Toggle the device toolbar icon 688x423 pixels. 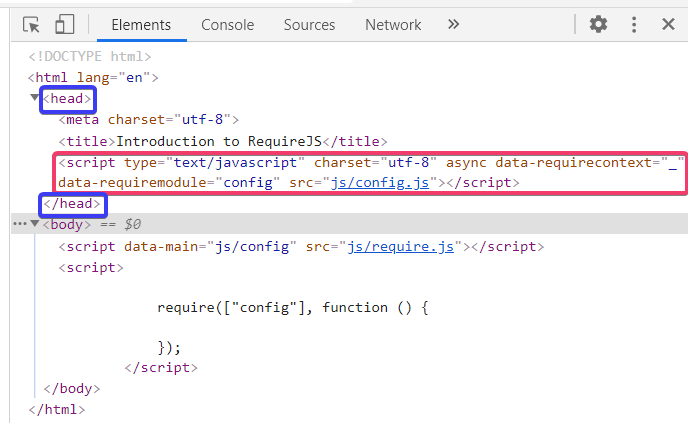[x=65, y=25]
